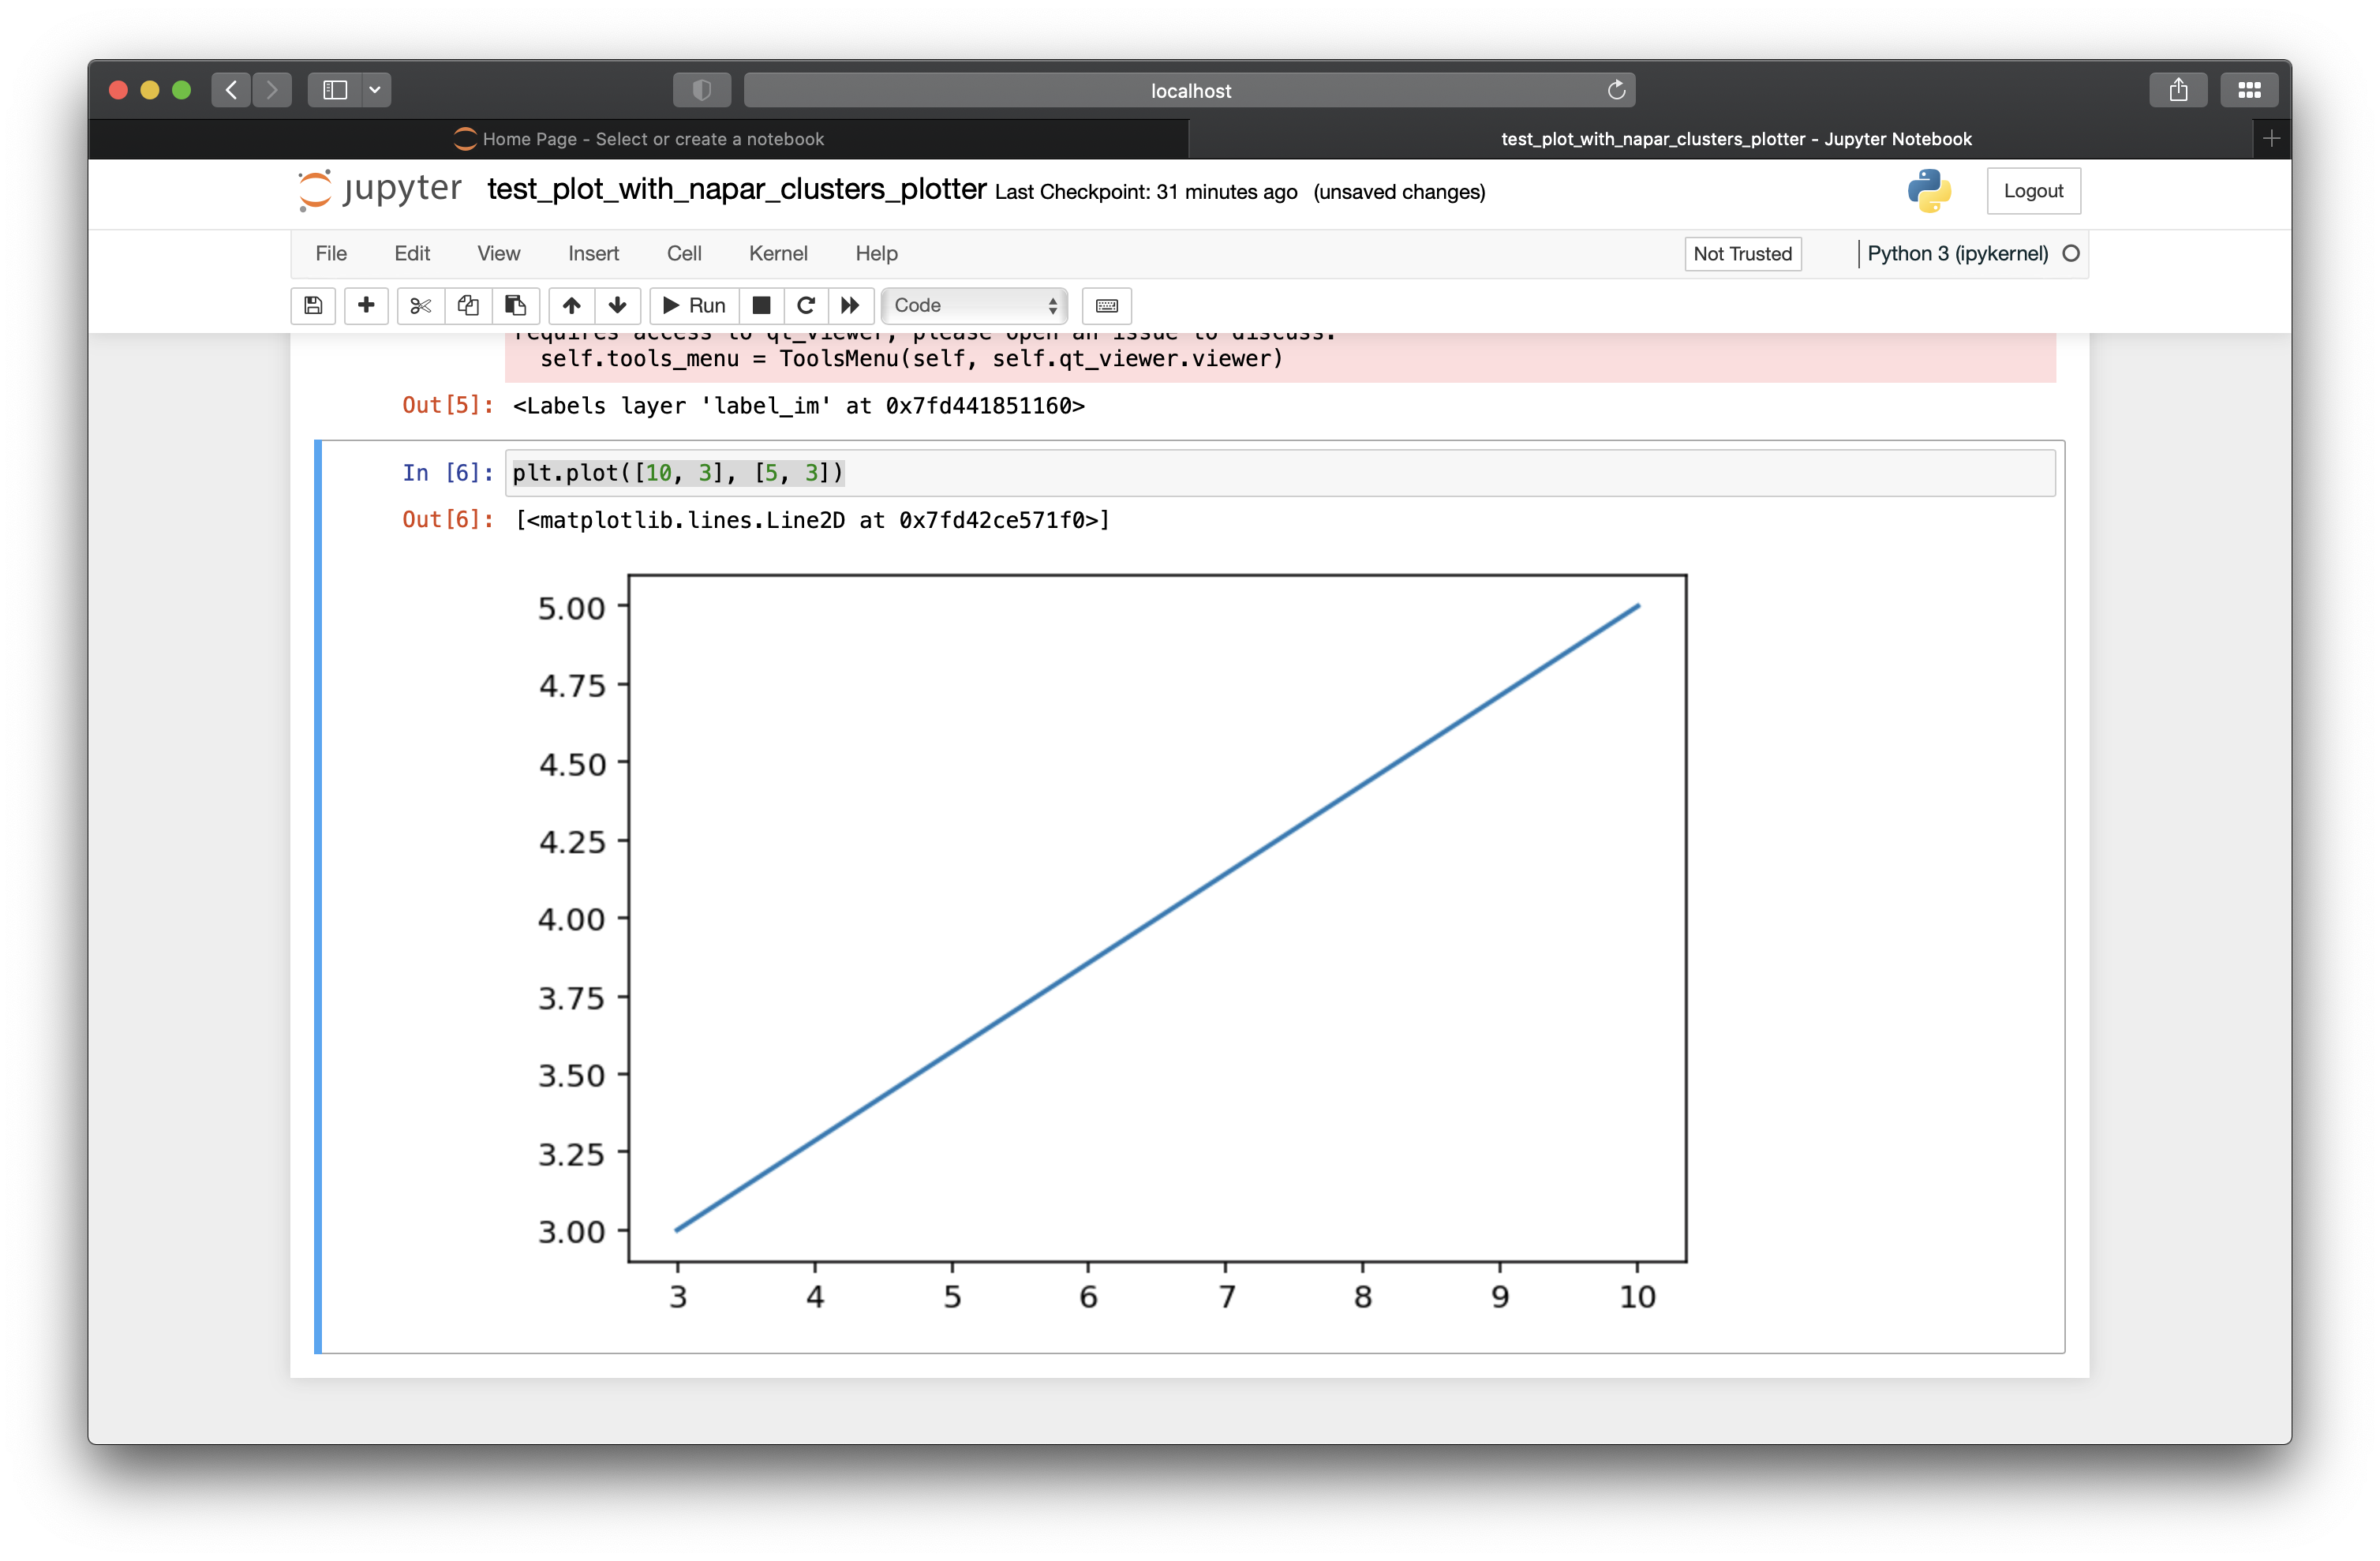Image resolution: width=2380 pixels, height=1561 pixels.
Task: Insert a new cell below with the plus icon
Action: click(366, 306)
